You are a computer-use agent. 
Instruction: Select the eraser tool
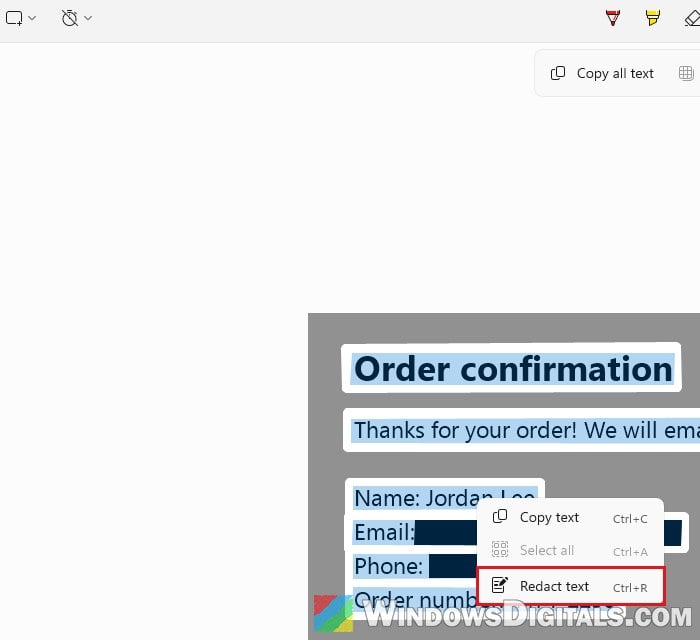(x=692, y=18)
